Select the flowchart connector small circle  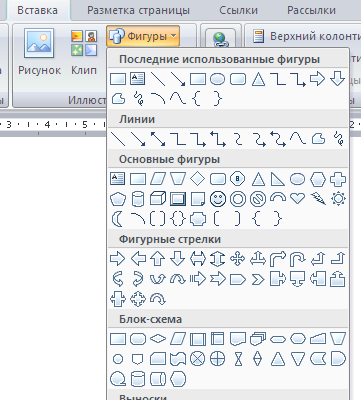(x=118, y=359)
